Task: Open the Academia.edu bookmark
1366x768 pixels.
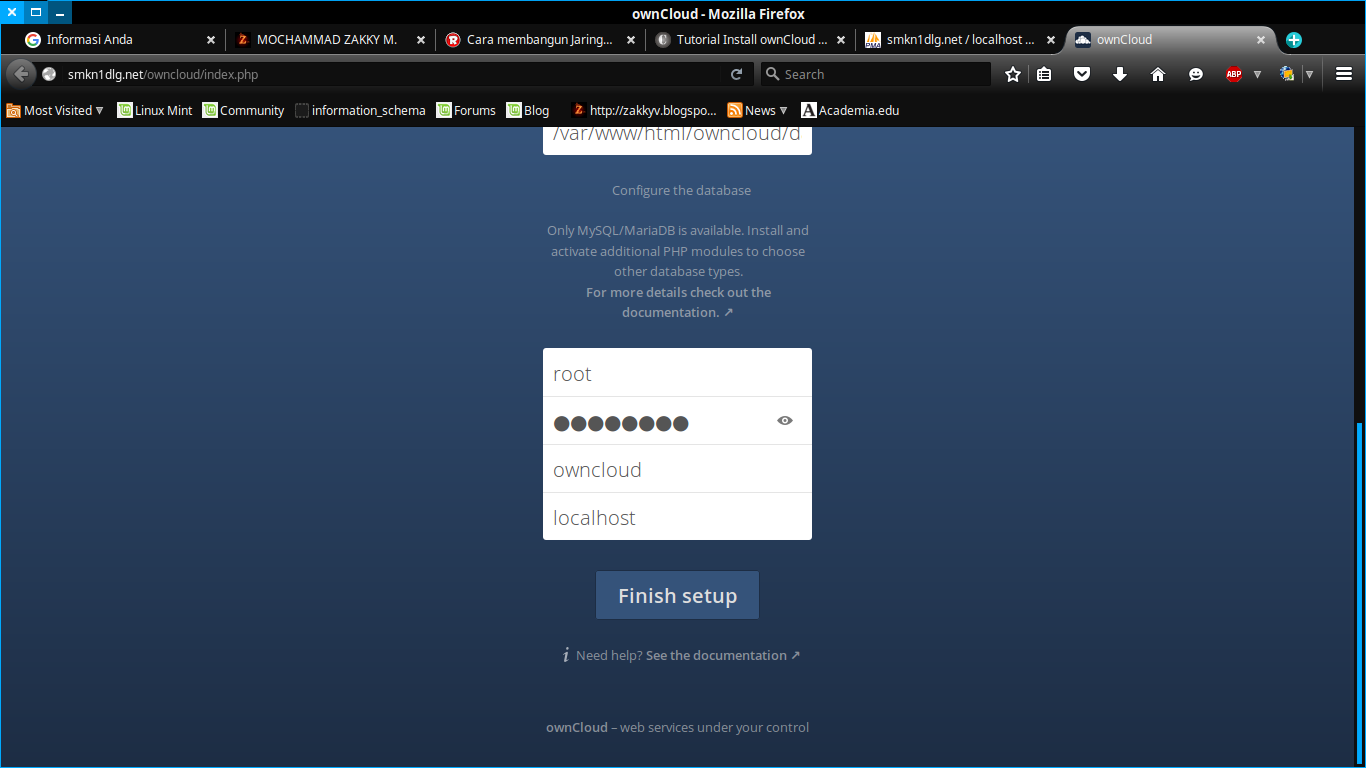Action: pyautogui.click(x=850, y=110)
